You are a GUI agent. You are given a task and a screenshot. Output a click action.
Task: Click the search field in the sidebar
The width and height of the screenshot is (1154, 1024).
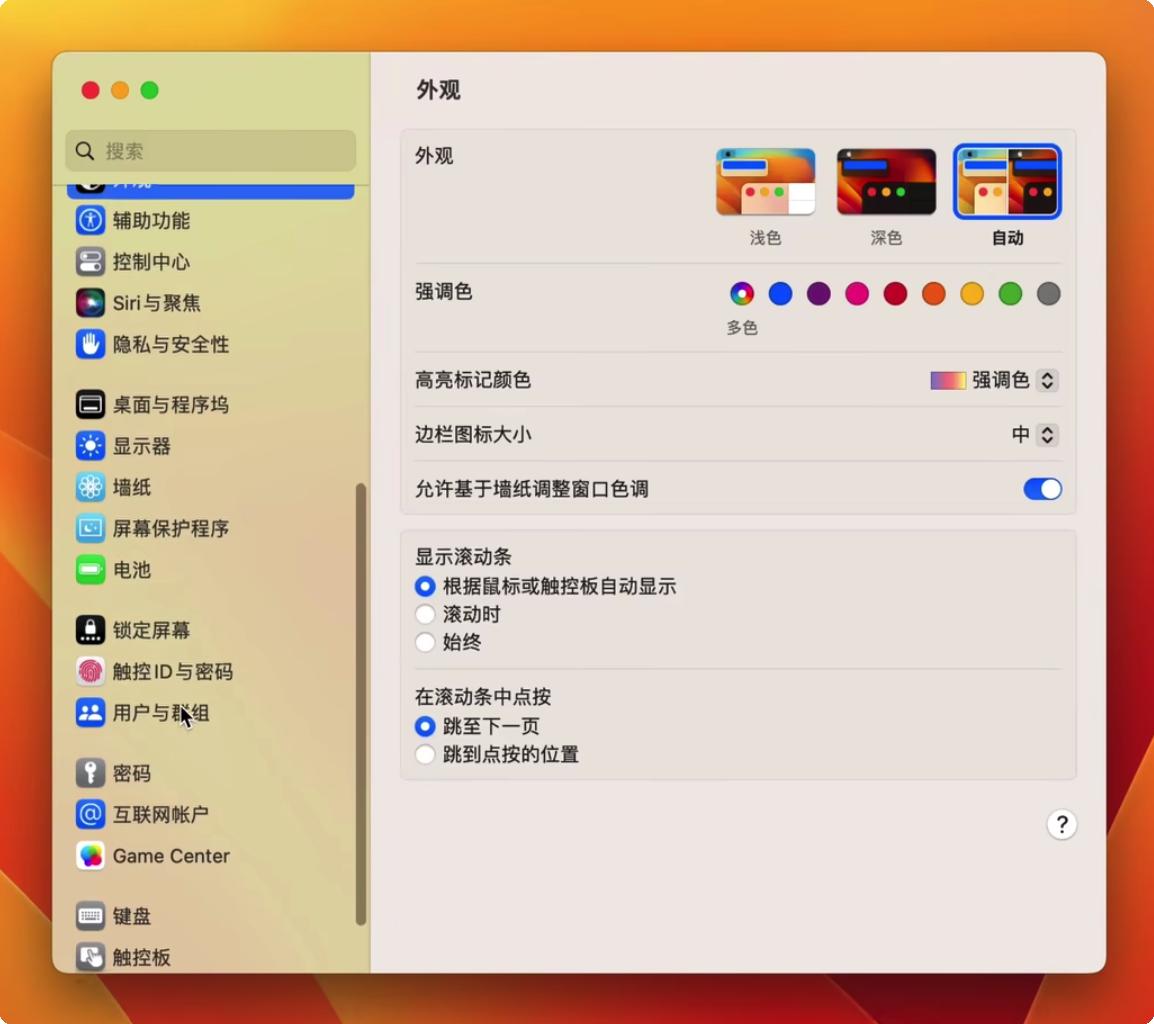click(x=210, y=151)
